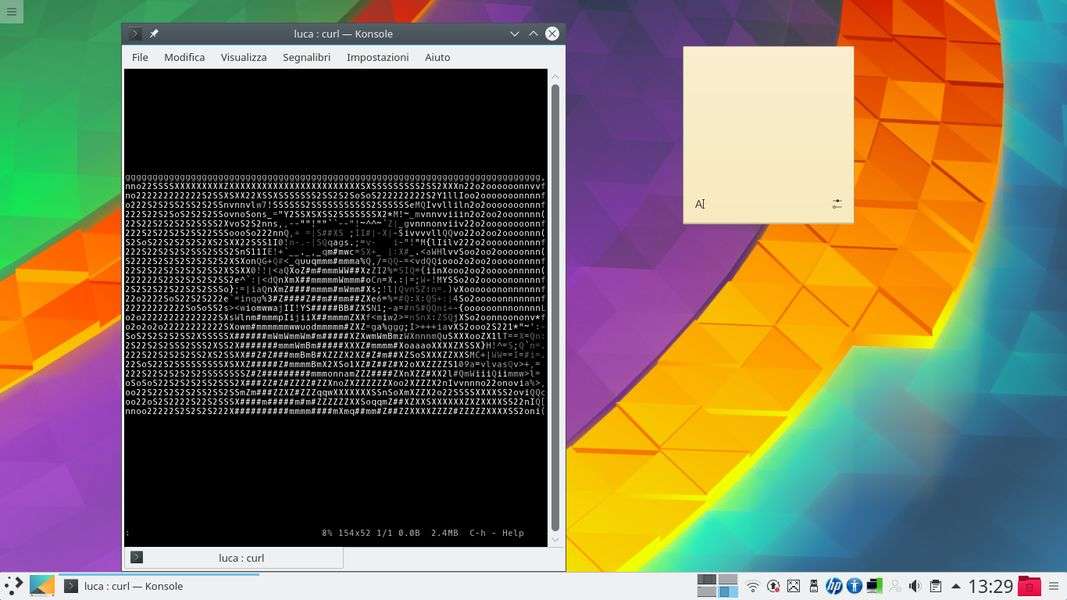
Task: Open the Segnalibri menu
Action: pyautogui.click(x=306, y=58)
